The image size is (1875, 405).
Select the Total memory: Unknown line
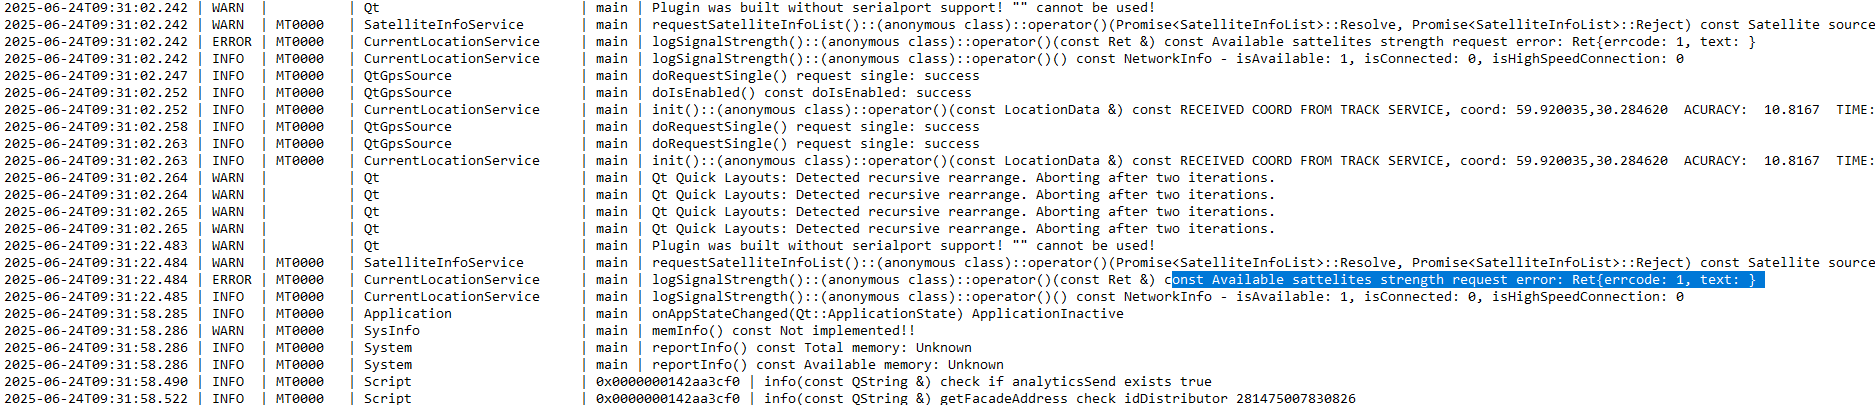click(x=812, y=348)
